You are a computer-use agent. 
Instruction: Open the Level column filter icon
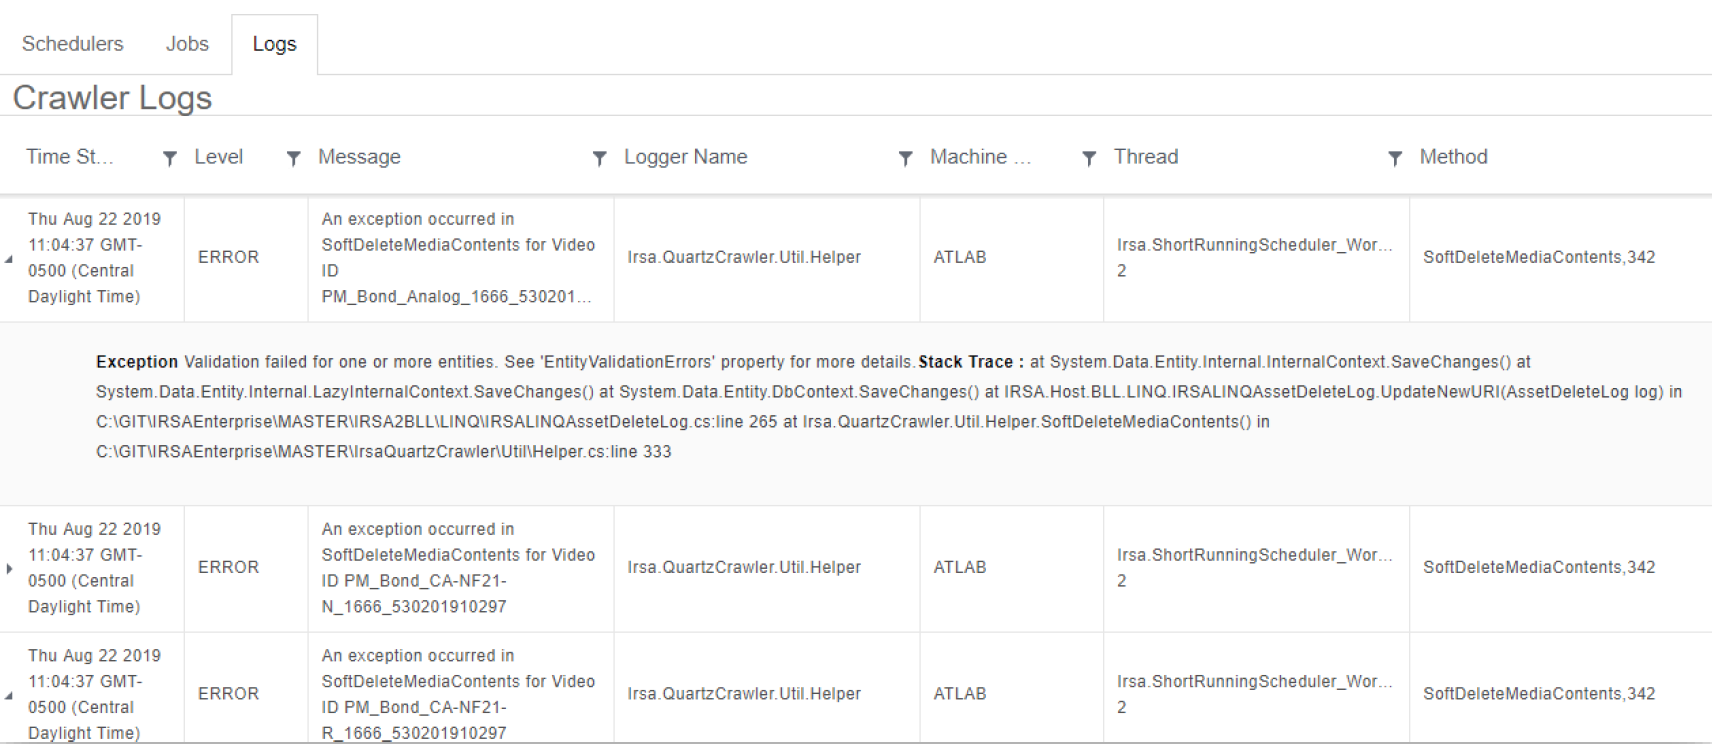click(x=293, y=158)
